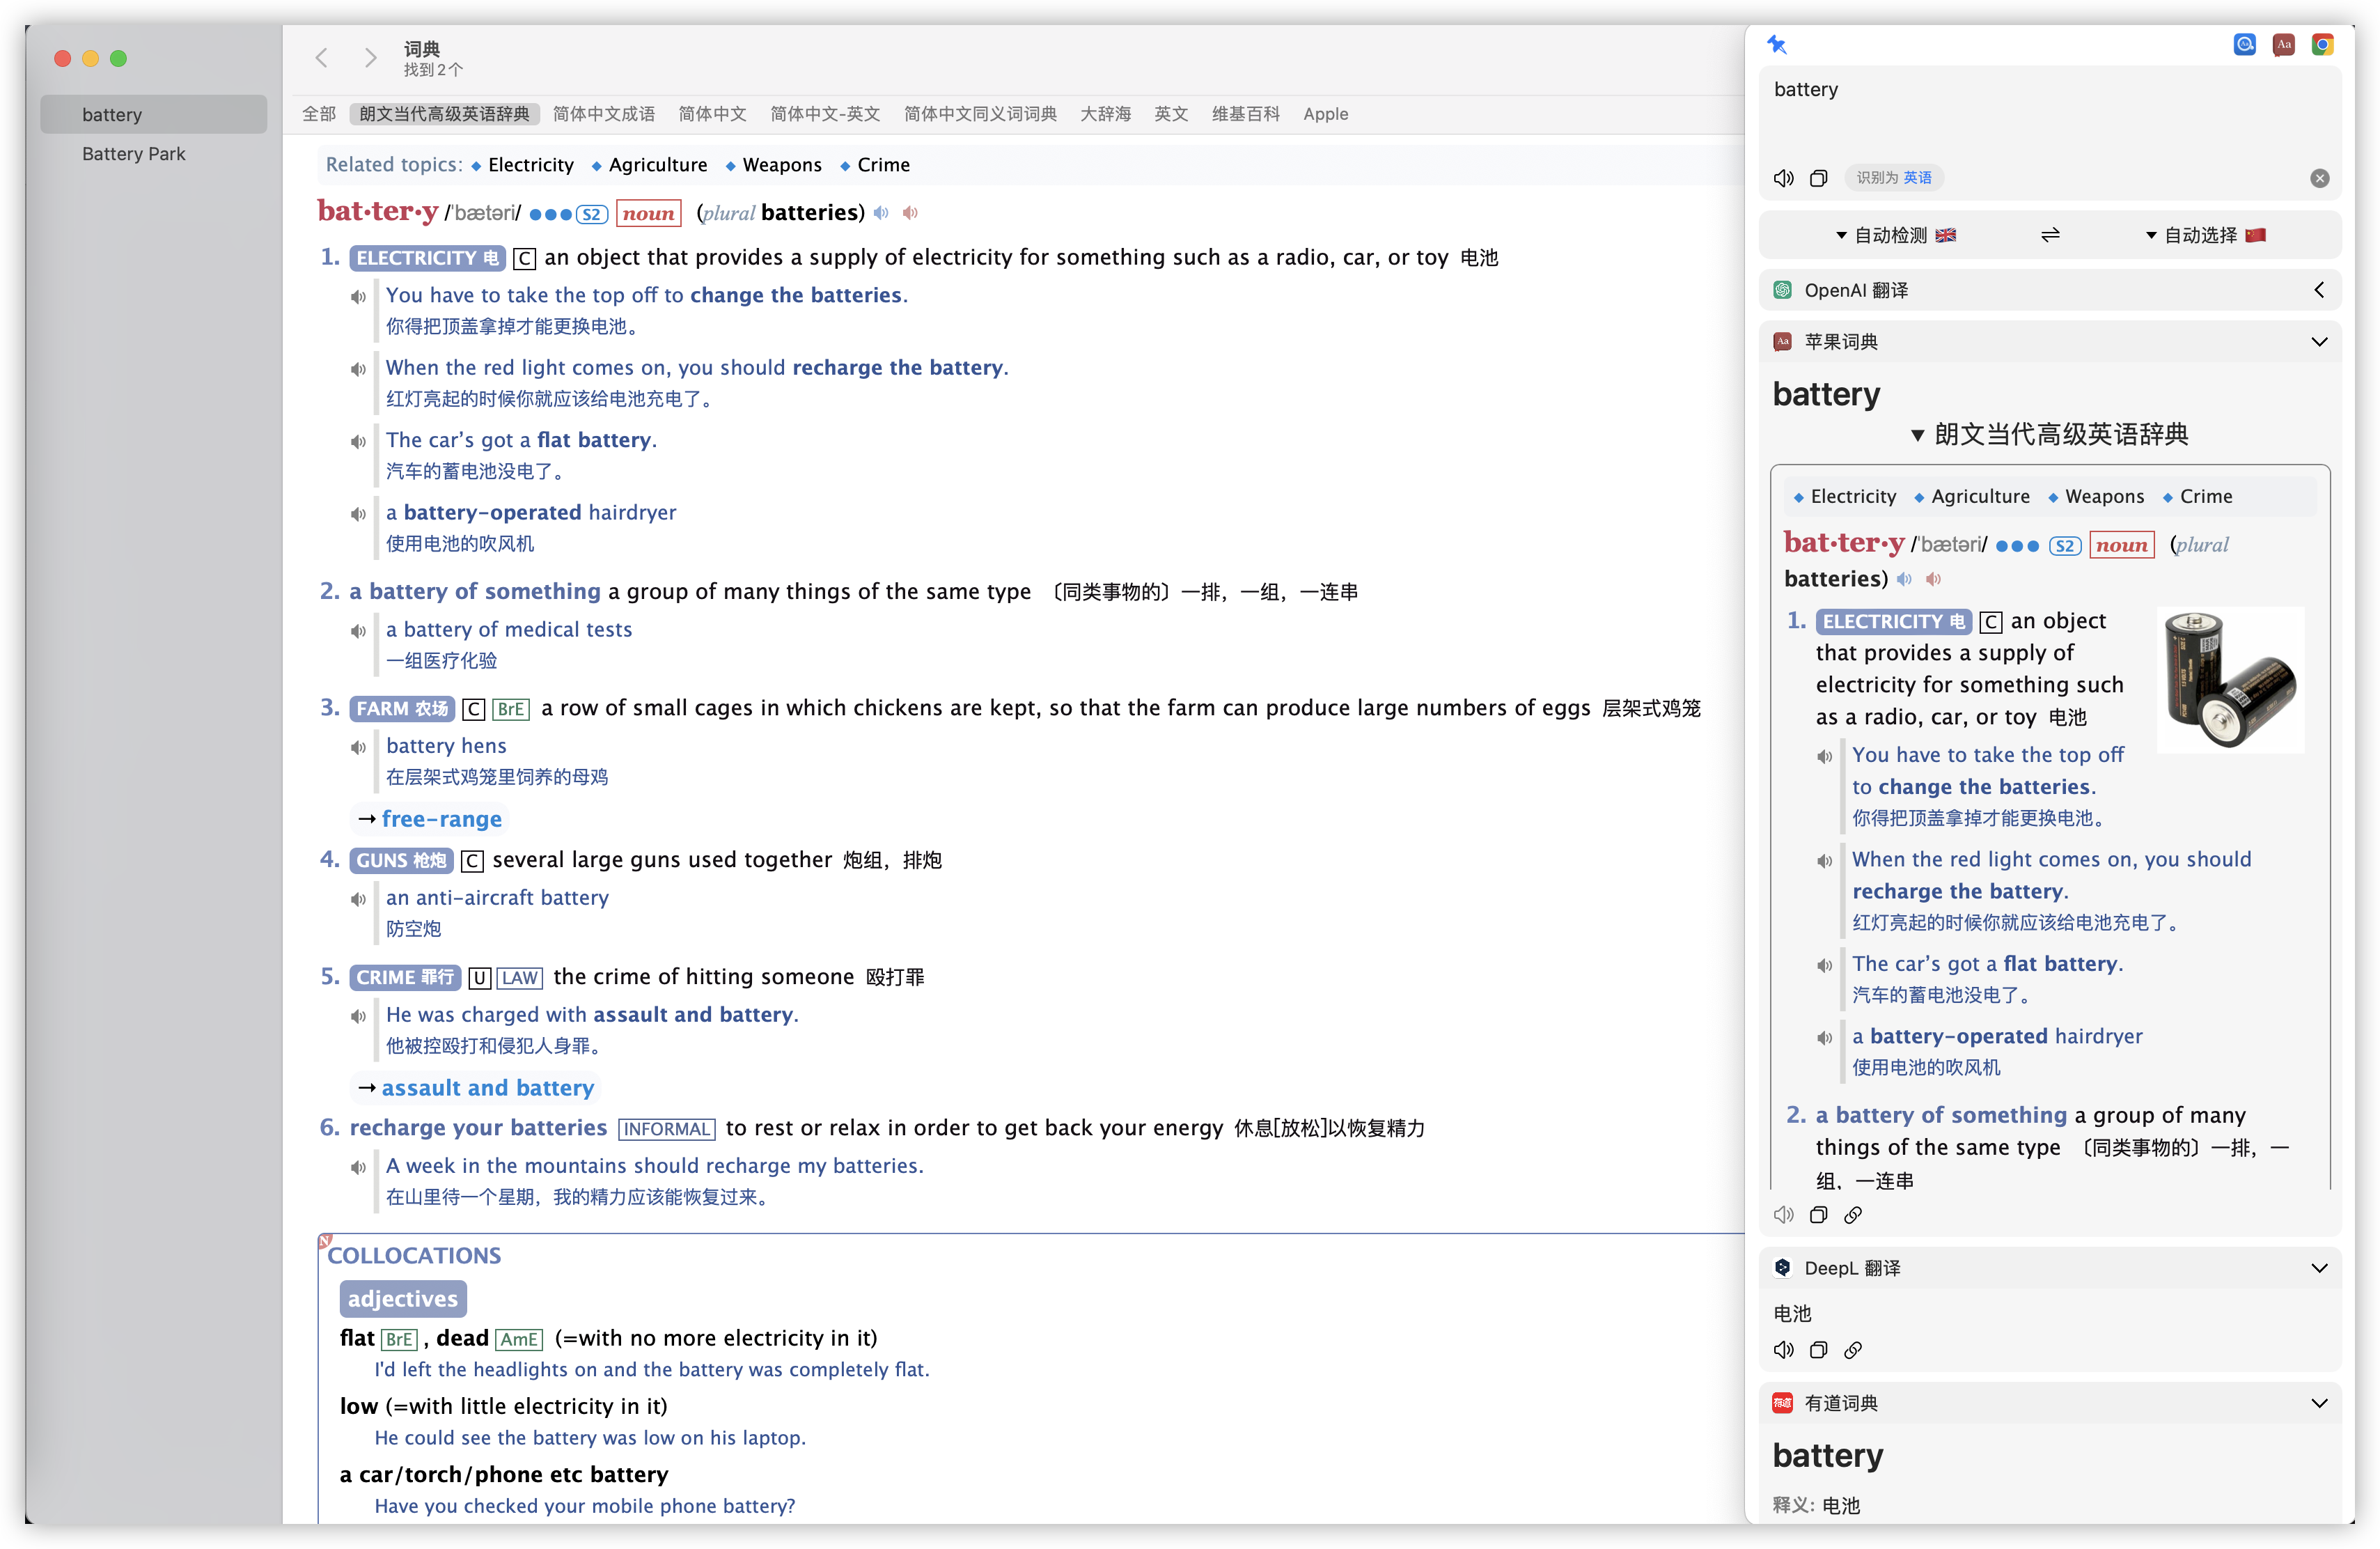2380x1549 pixels.
Task: Play audio for 'change the batteries' example
Action: (x=358, y=296)
